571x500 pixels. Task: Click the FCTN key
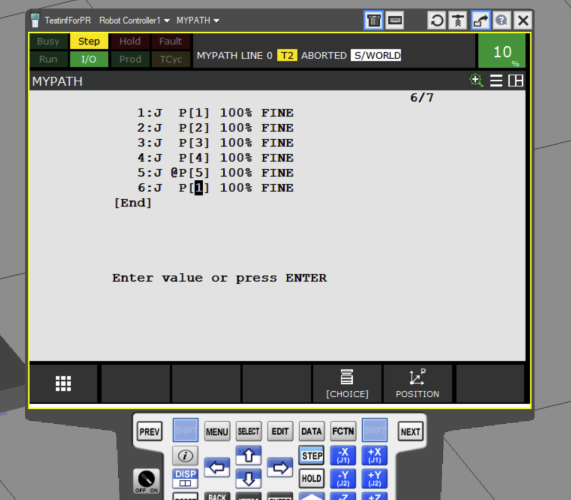[x=343, y=431]
